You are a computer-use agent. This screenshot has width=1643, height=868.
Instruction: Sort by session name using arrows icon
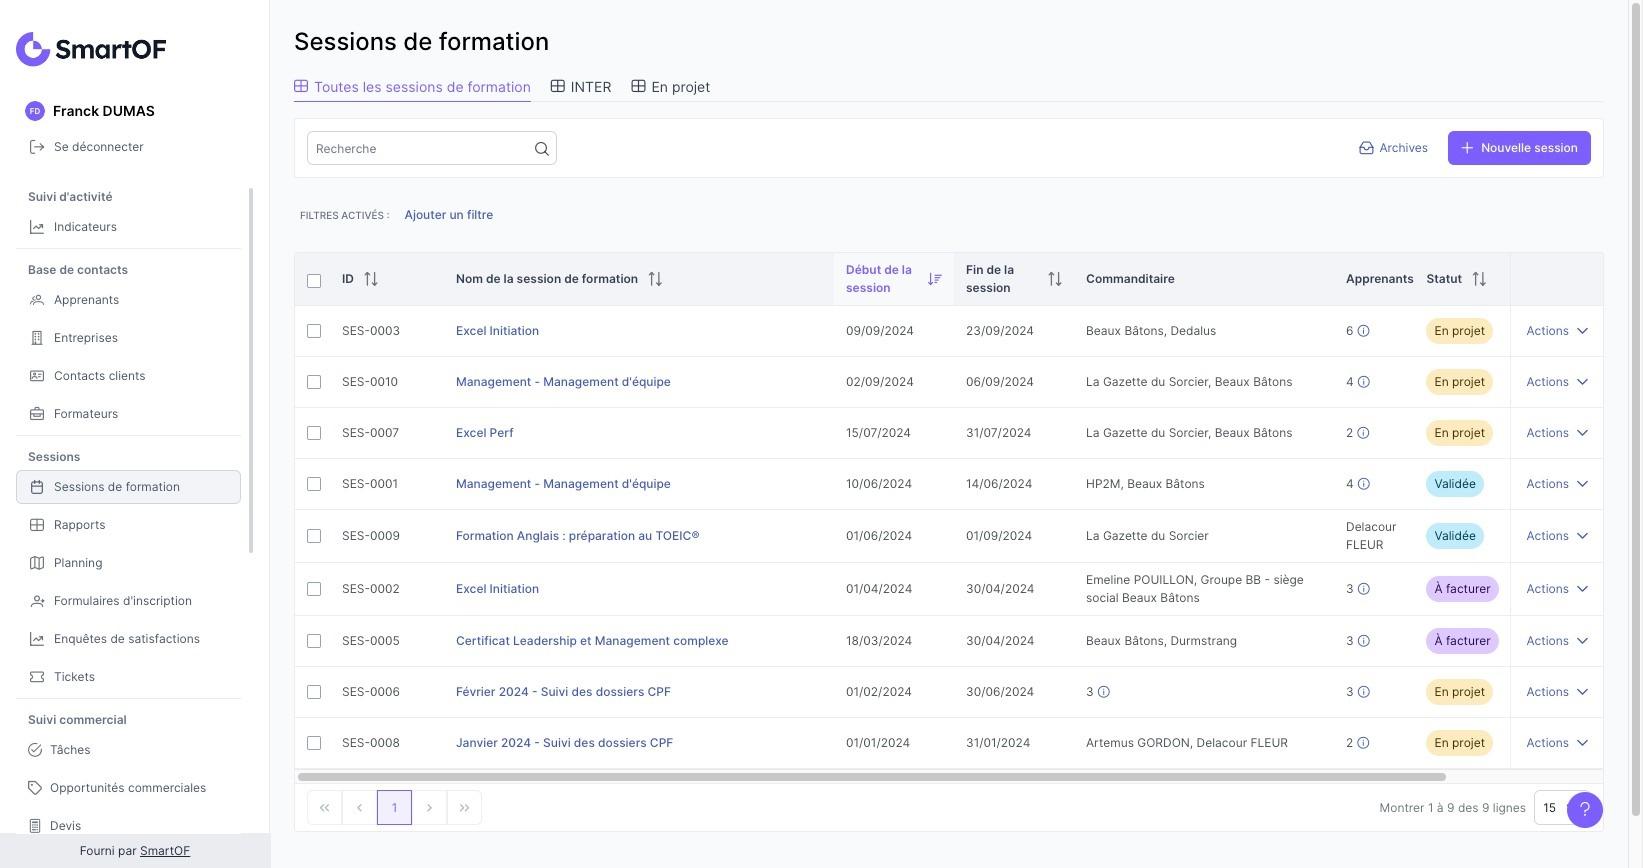coord(655,279)
